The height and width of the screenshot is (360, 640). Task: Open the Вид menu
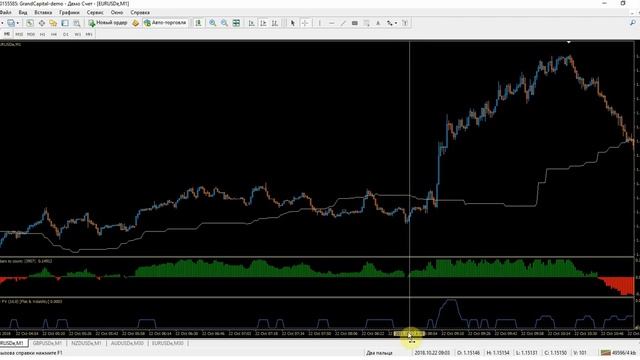[x=23, y=13]
